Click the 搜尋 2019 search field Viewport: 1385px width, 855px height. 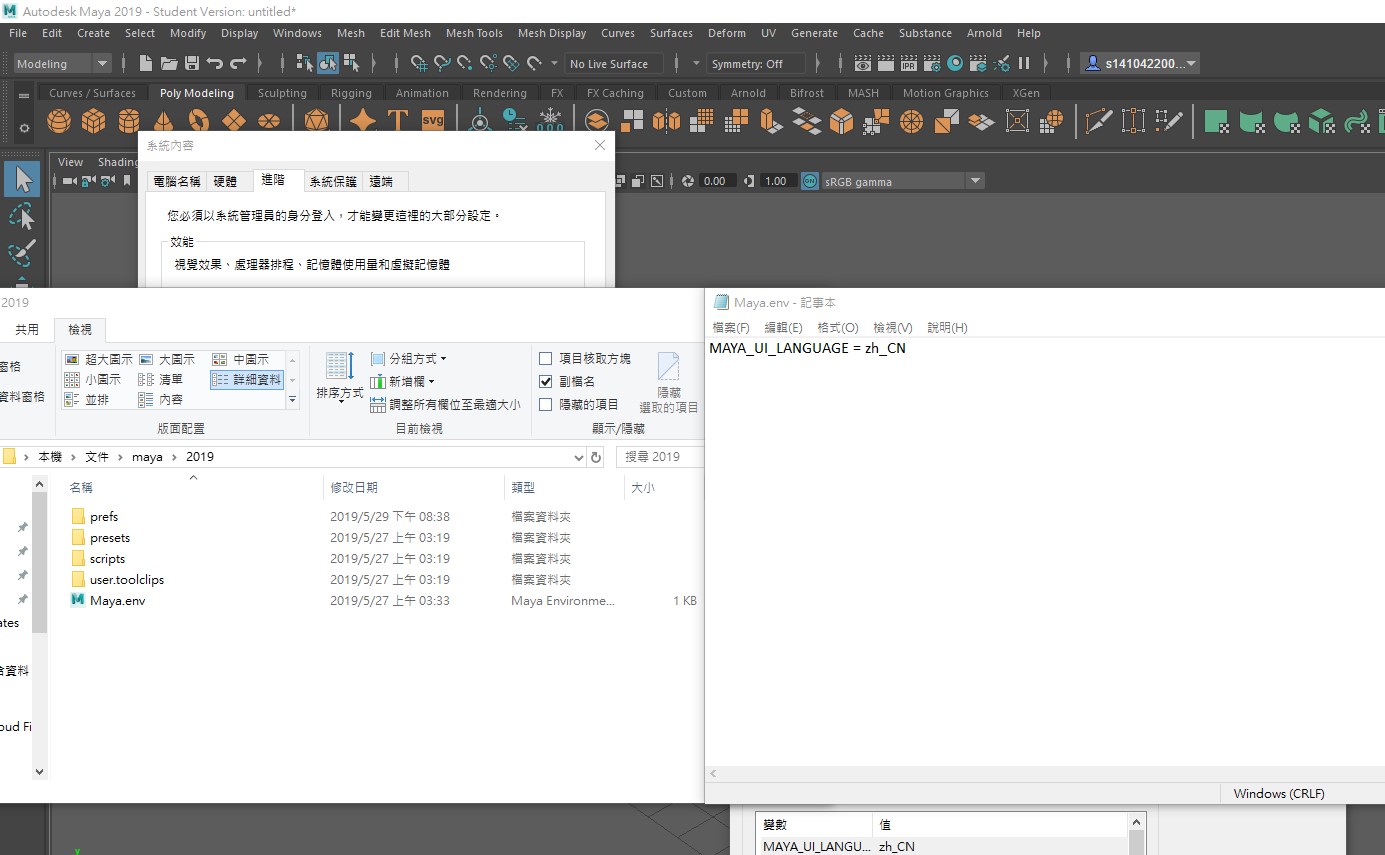pyautogui.click(x=659, y=457)
